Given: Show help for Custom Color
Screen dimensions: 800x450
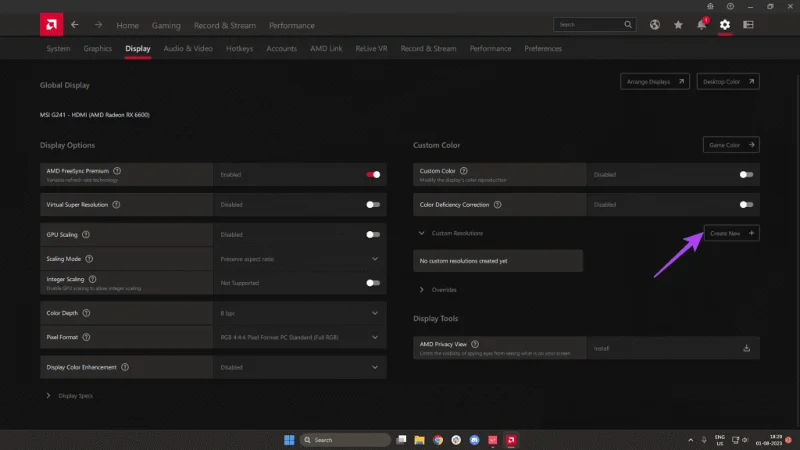Looking at the screenshot, I should 464,171.
